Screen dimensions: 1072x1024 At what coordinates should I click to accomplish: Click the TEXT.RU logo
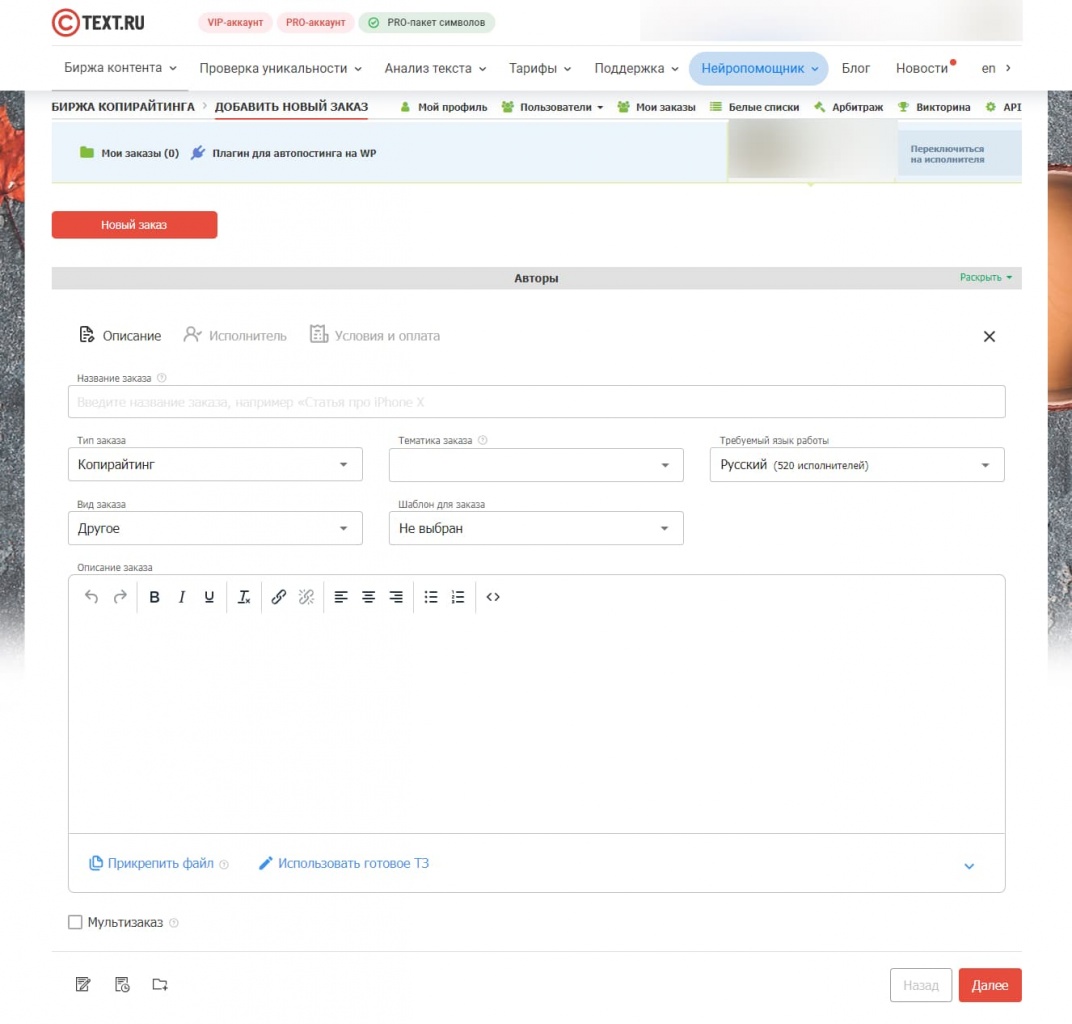click(98, 23)
